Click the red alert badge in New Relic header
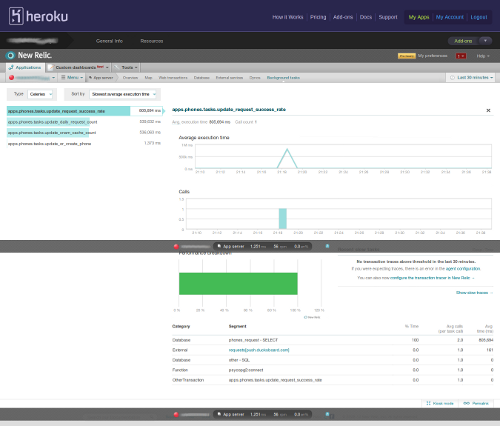The image size is (500, 426). (461, 56)
